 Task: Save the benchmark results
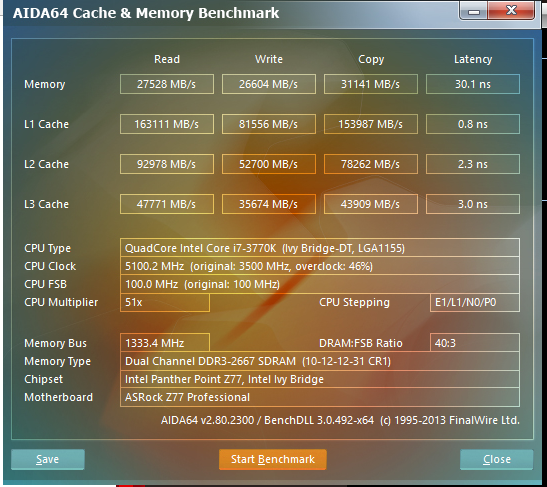[48, 459]
